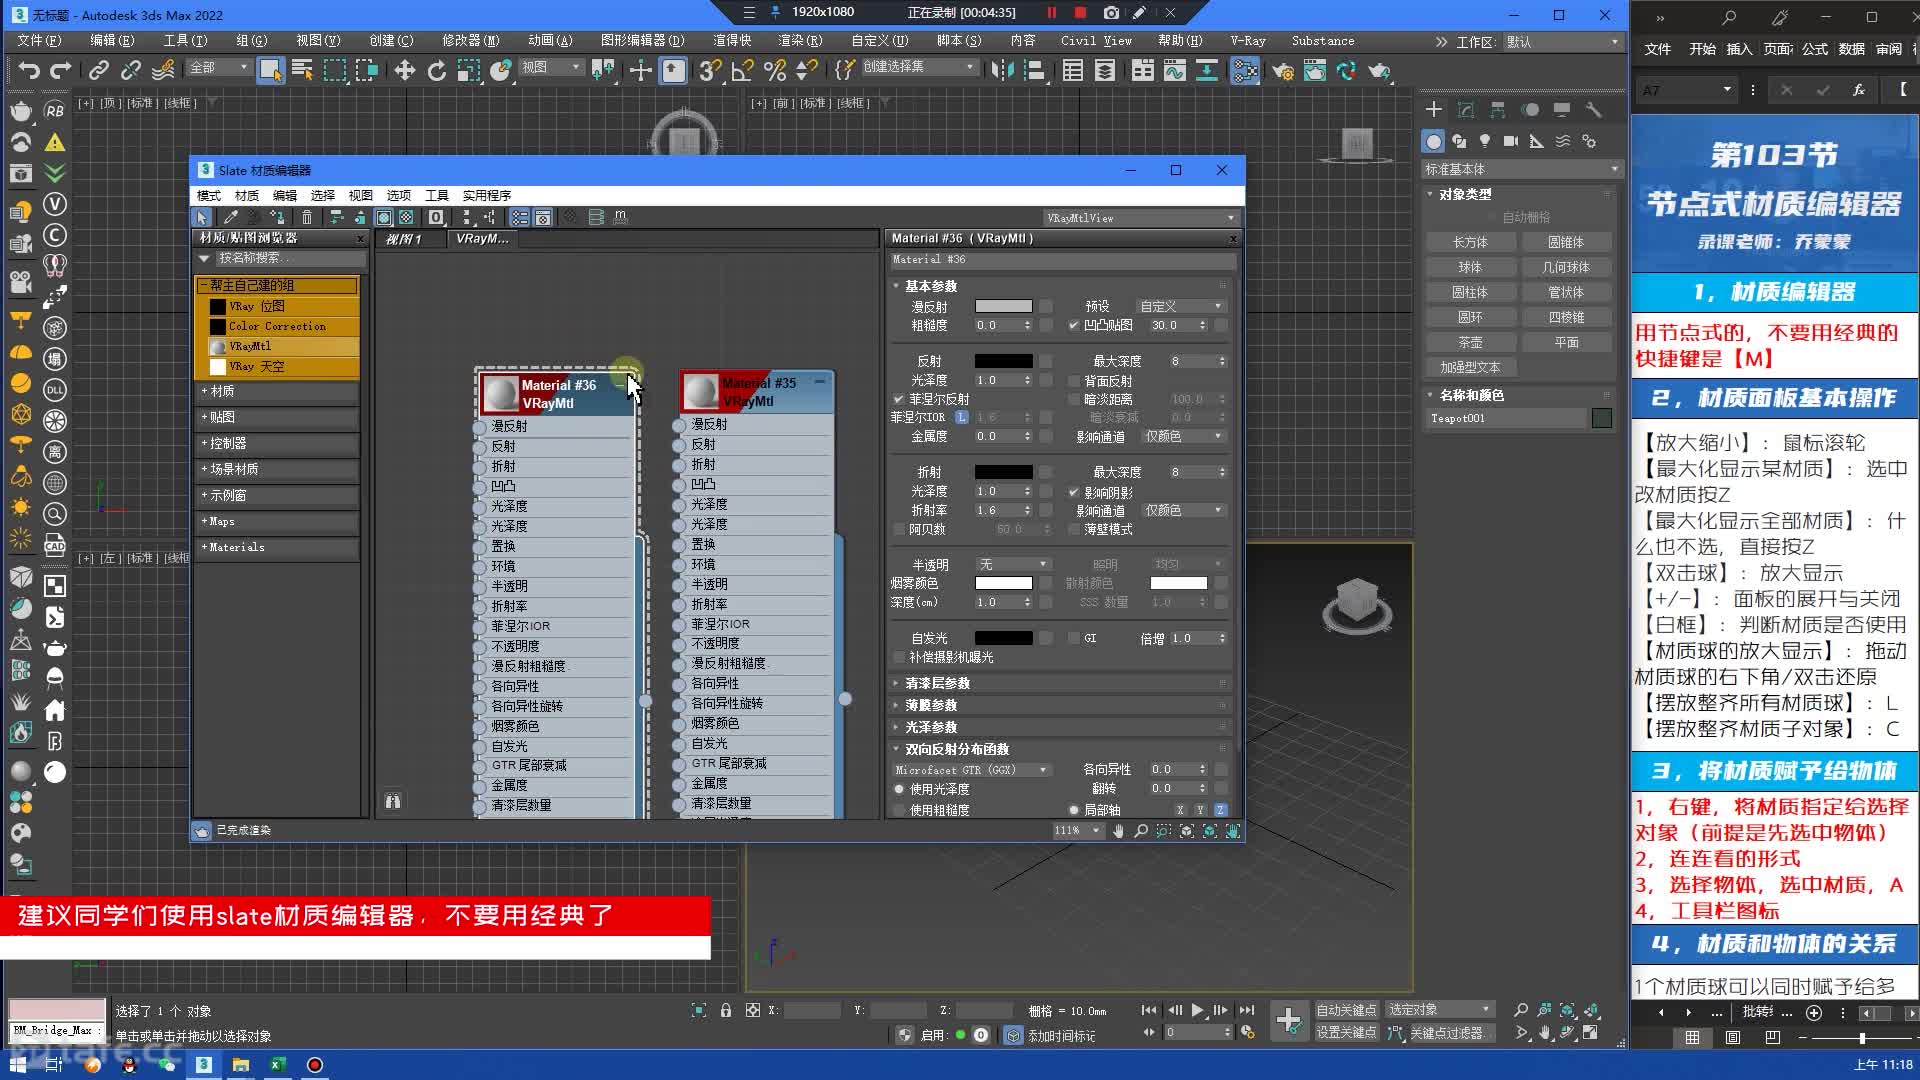1920x1080 pixels.
Task: Click the Link selection tool in main toolbar
Action: coord(98,70)
